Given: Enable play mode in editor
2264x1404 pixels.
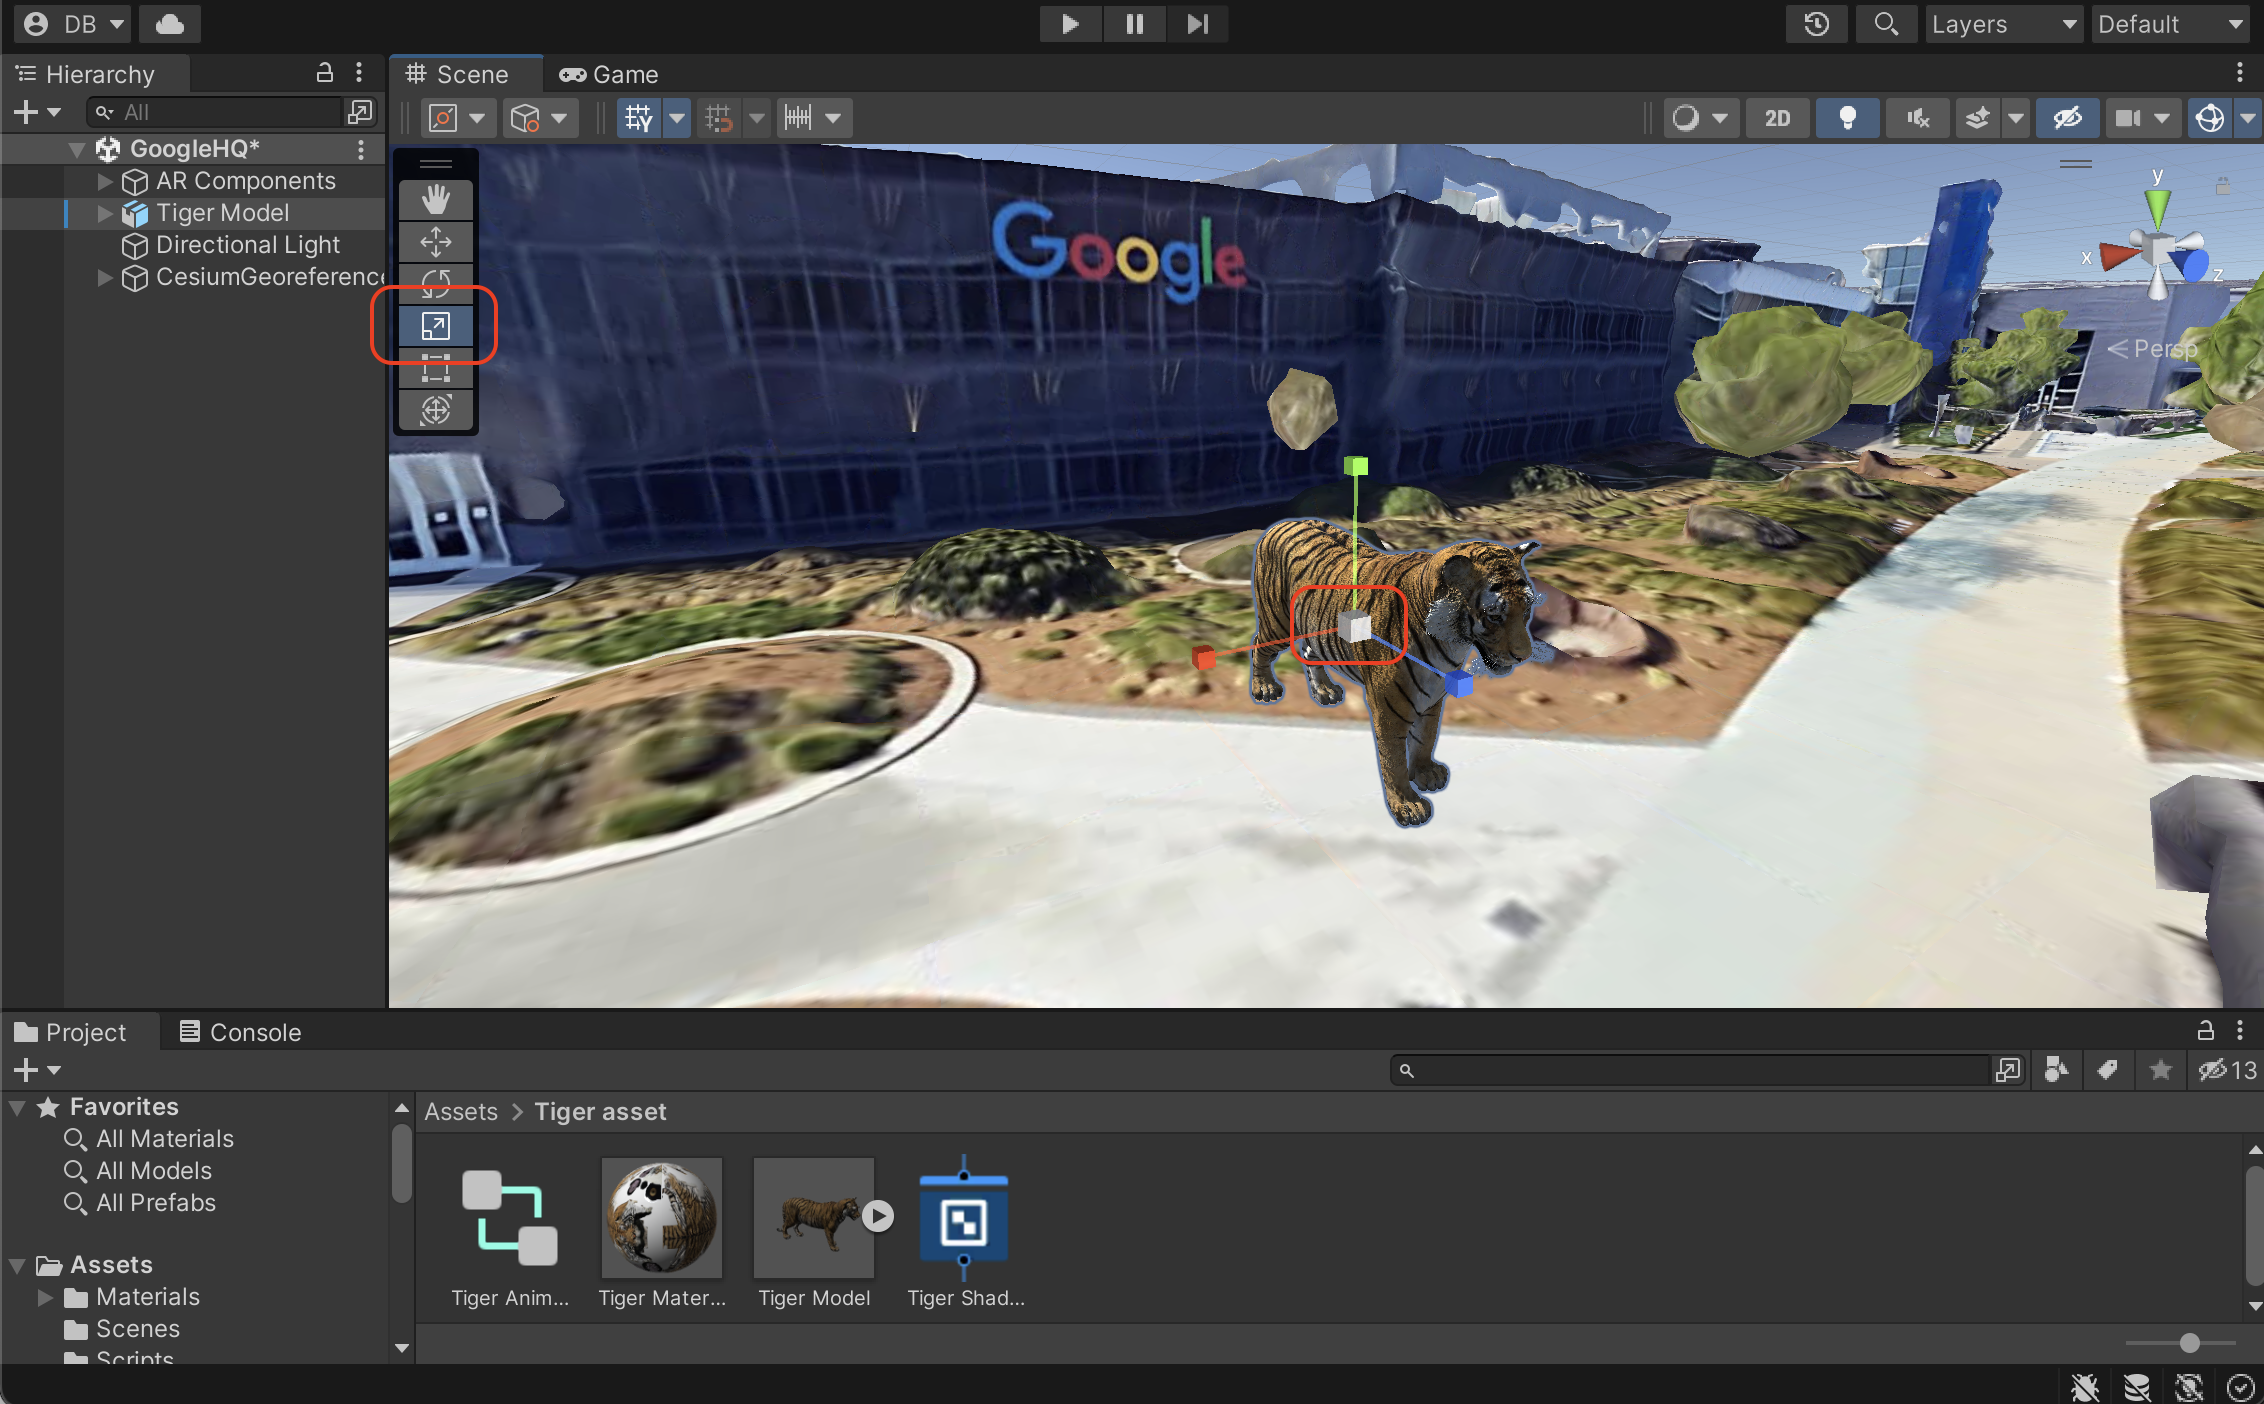Looking at the screenshot, I should [x=1067, y=23].
